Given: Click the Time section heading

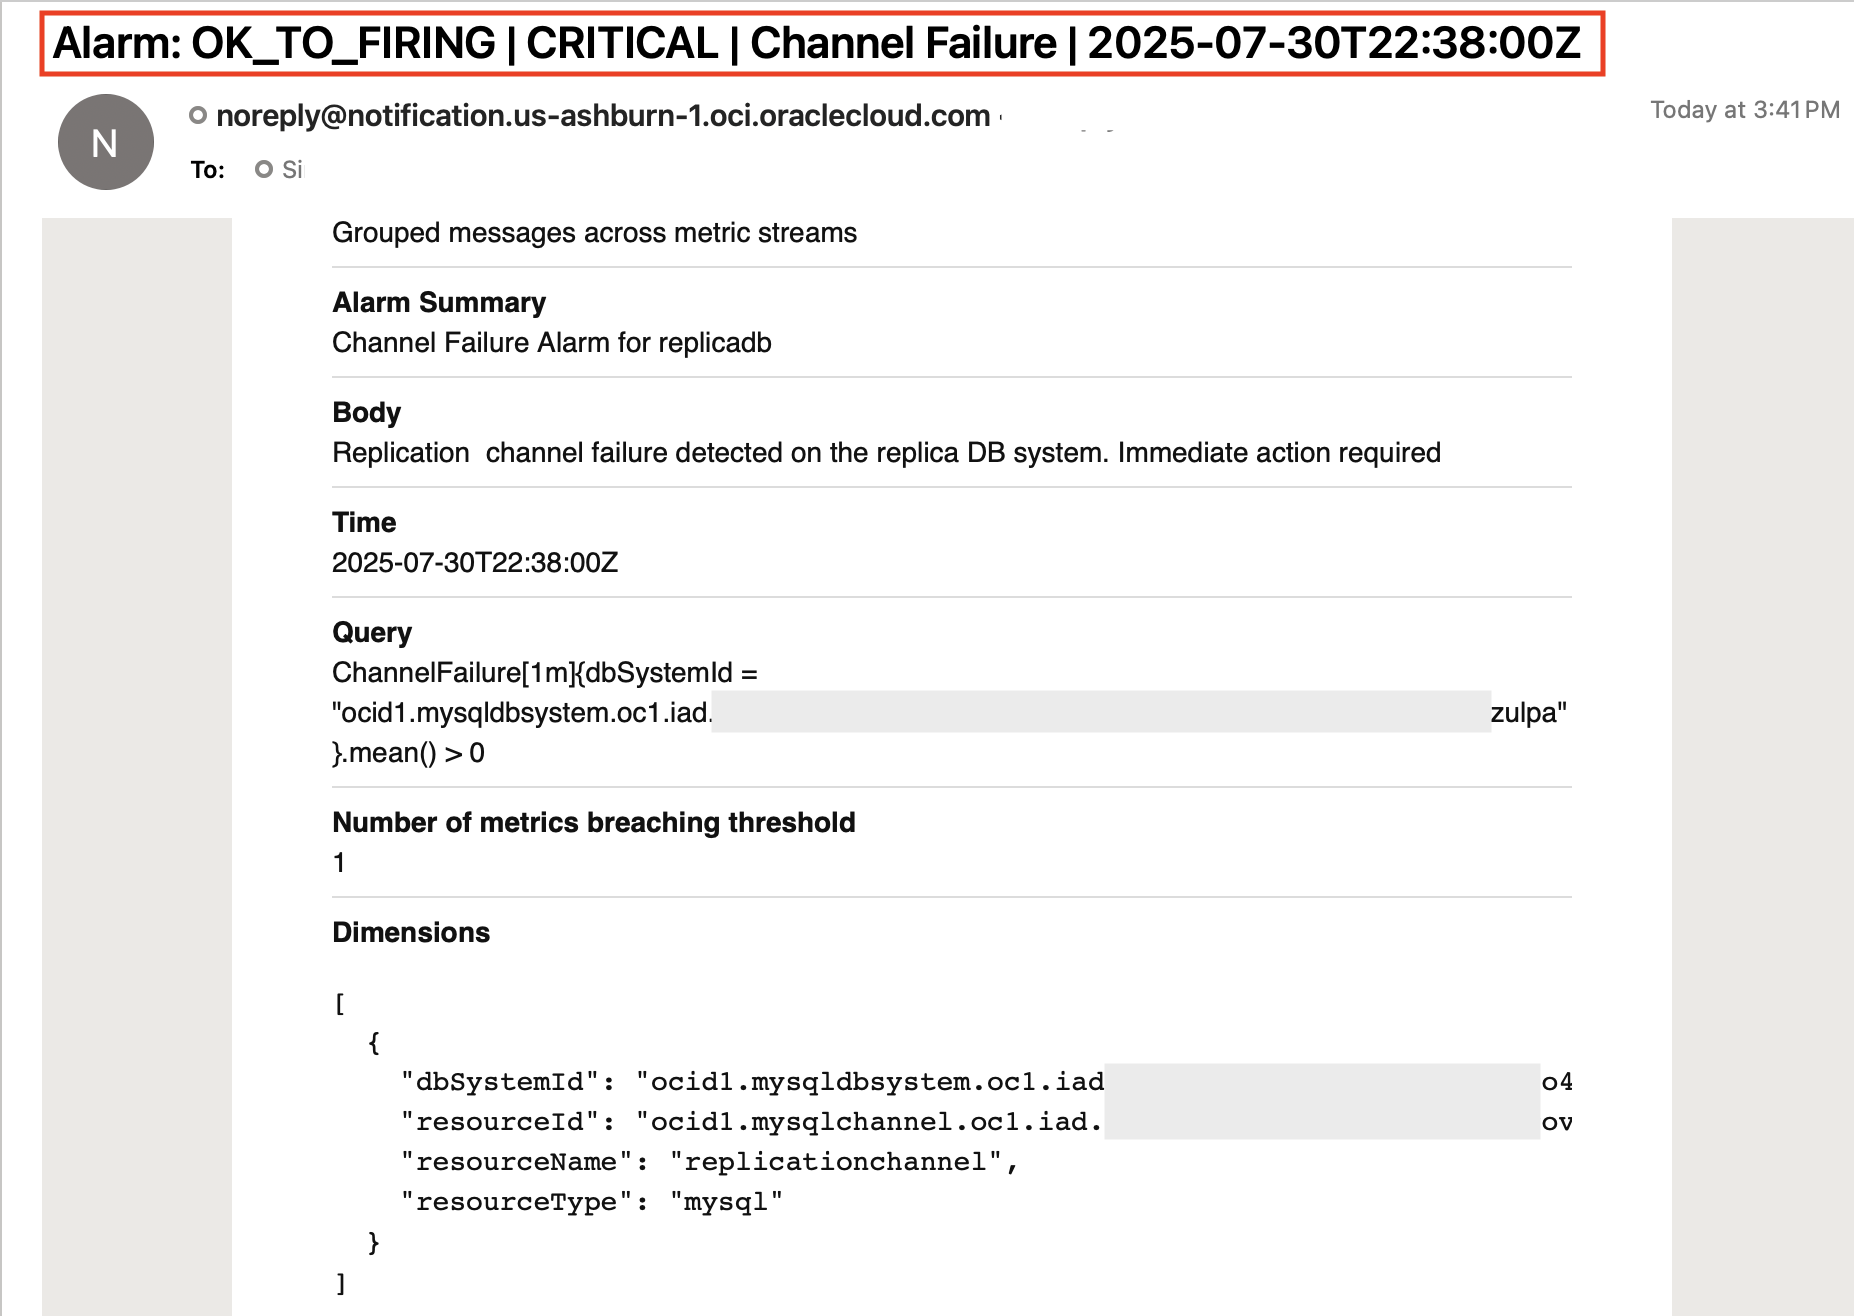Looking at the screenshot, I should [x=364, y=522].
